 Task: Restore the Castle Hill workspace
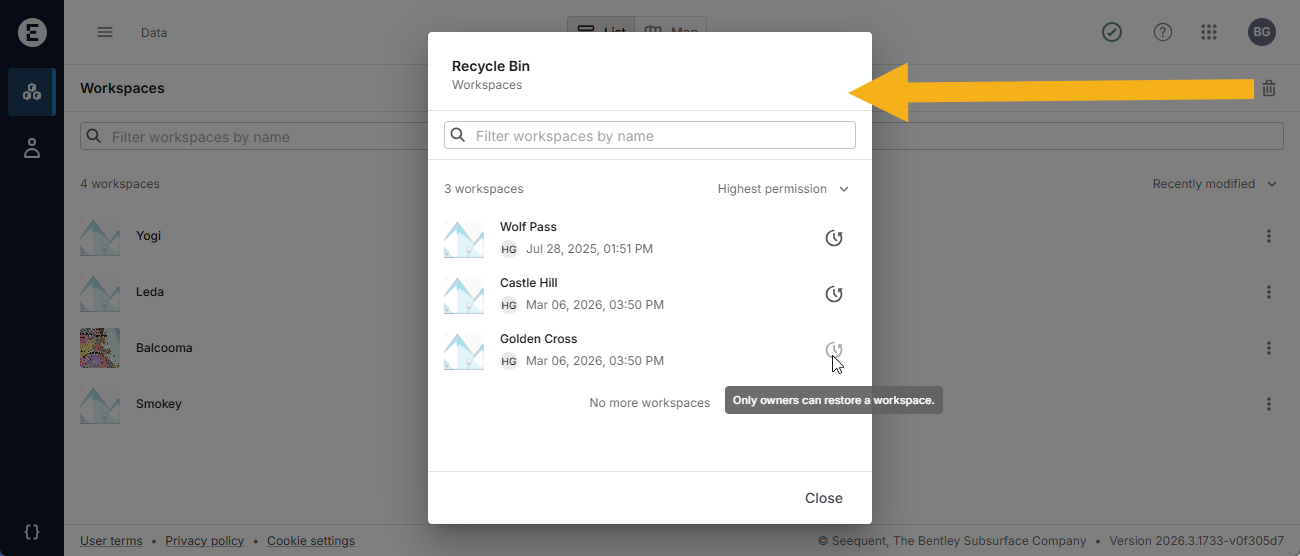click(x=833, y=294)
